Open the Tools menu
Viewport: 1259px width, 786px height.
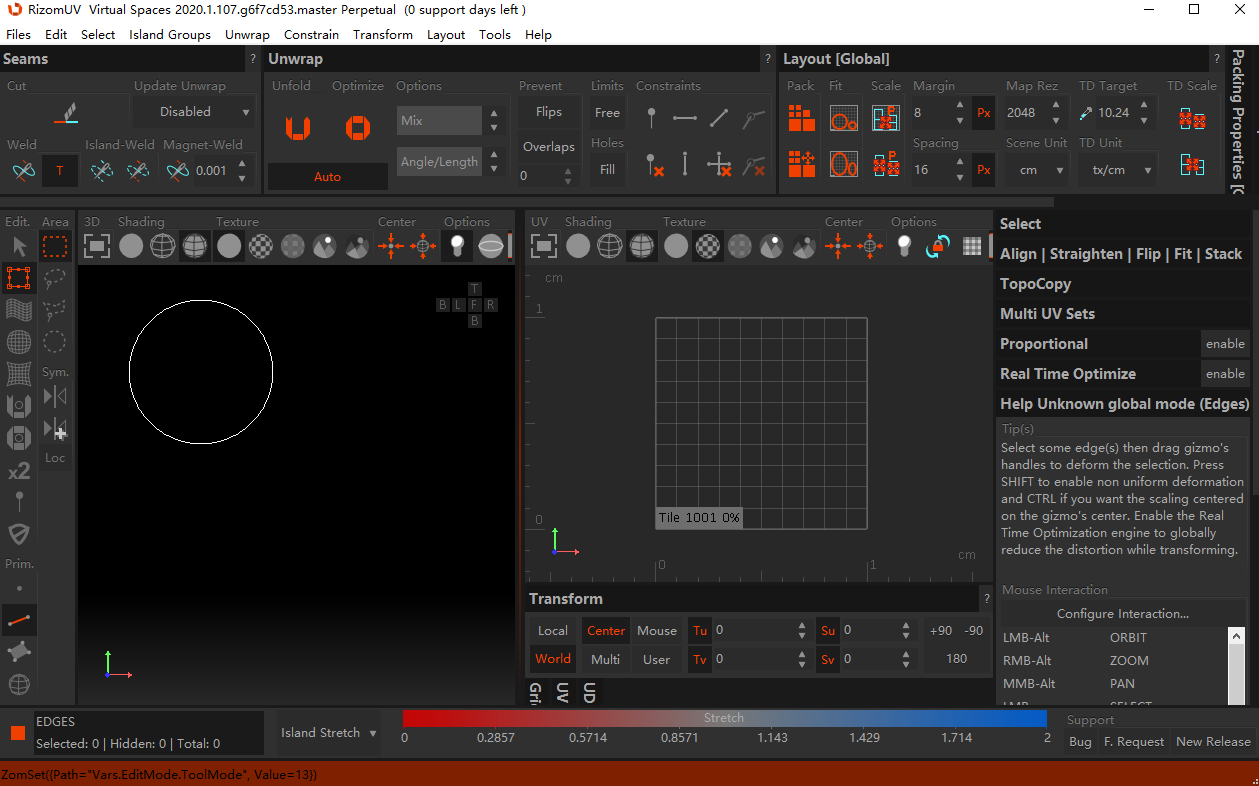pyautogui.click(x=495, y=34)
